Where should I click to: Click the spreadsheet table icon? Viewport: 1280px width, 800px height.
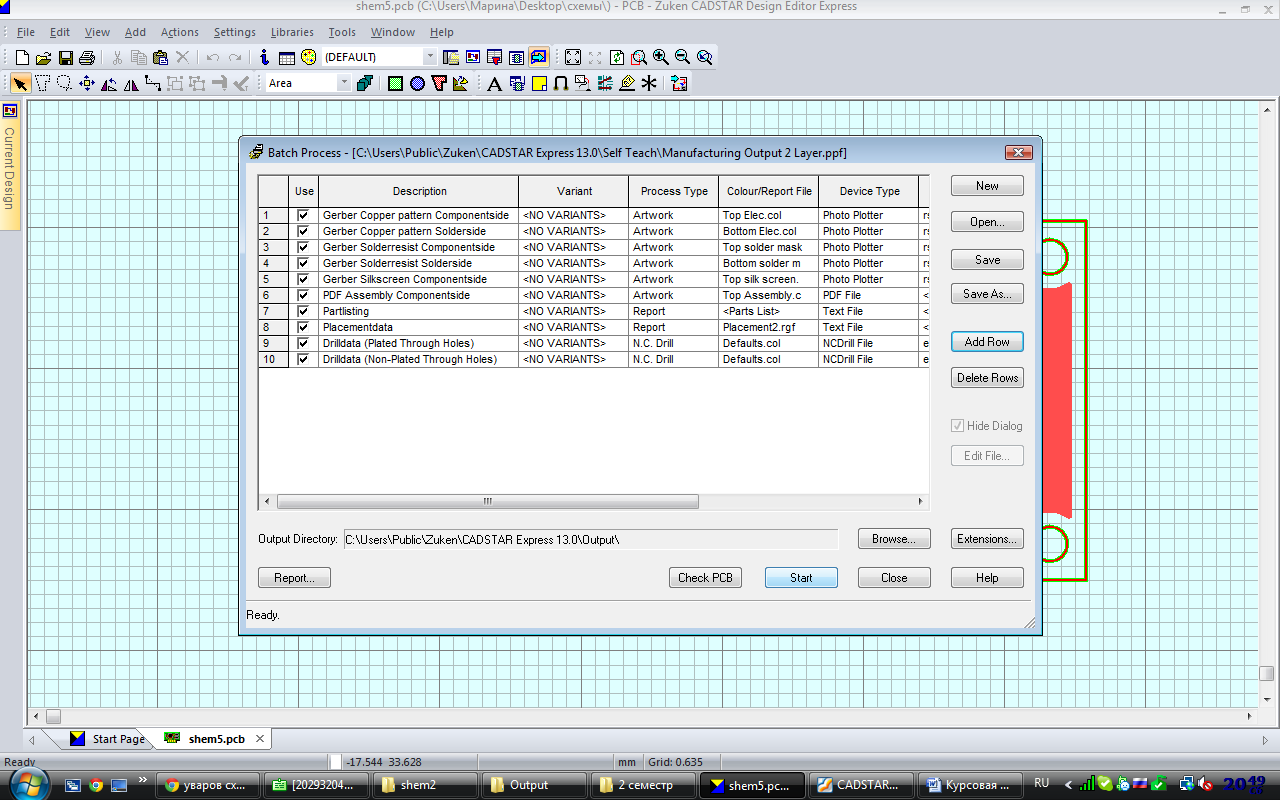(286, 57)
